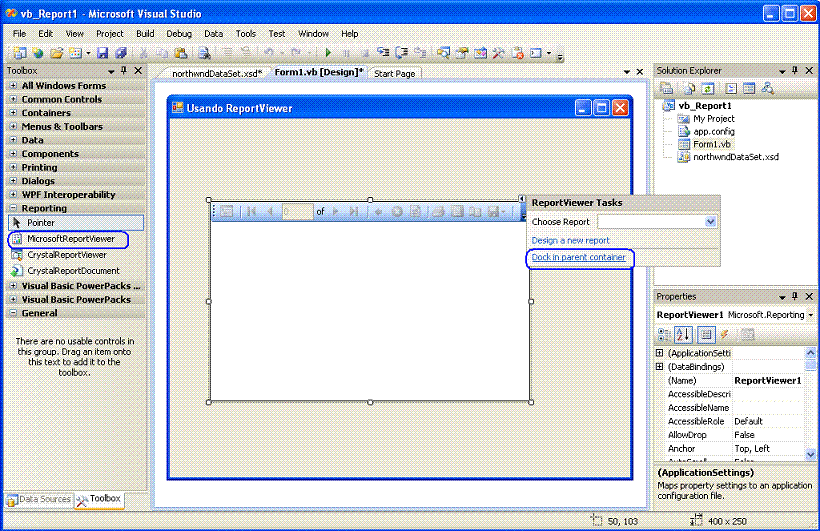Click View Code icon in Solution Explorer
Viewport: 820px width, 531px height.
[x=731, y=88]
